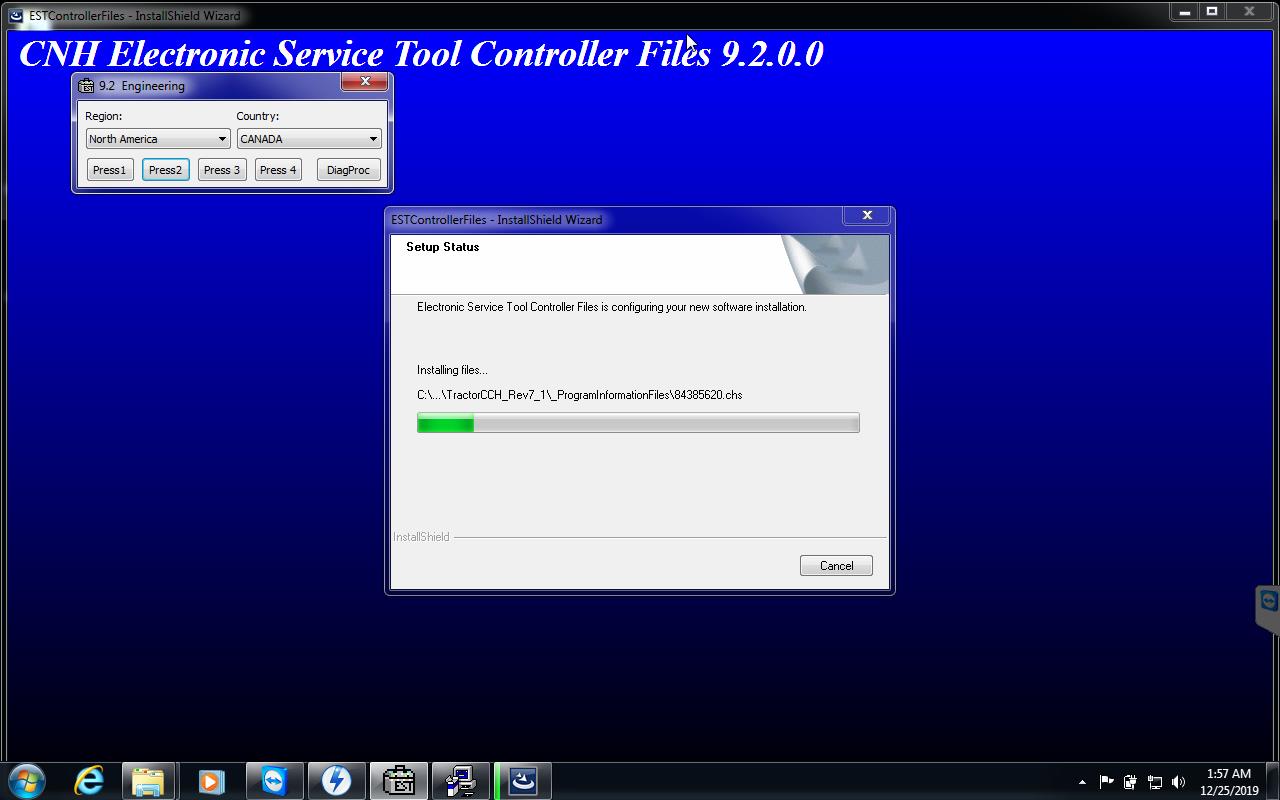Open the Country dropdown showing CANADA

point(309,139)
